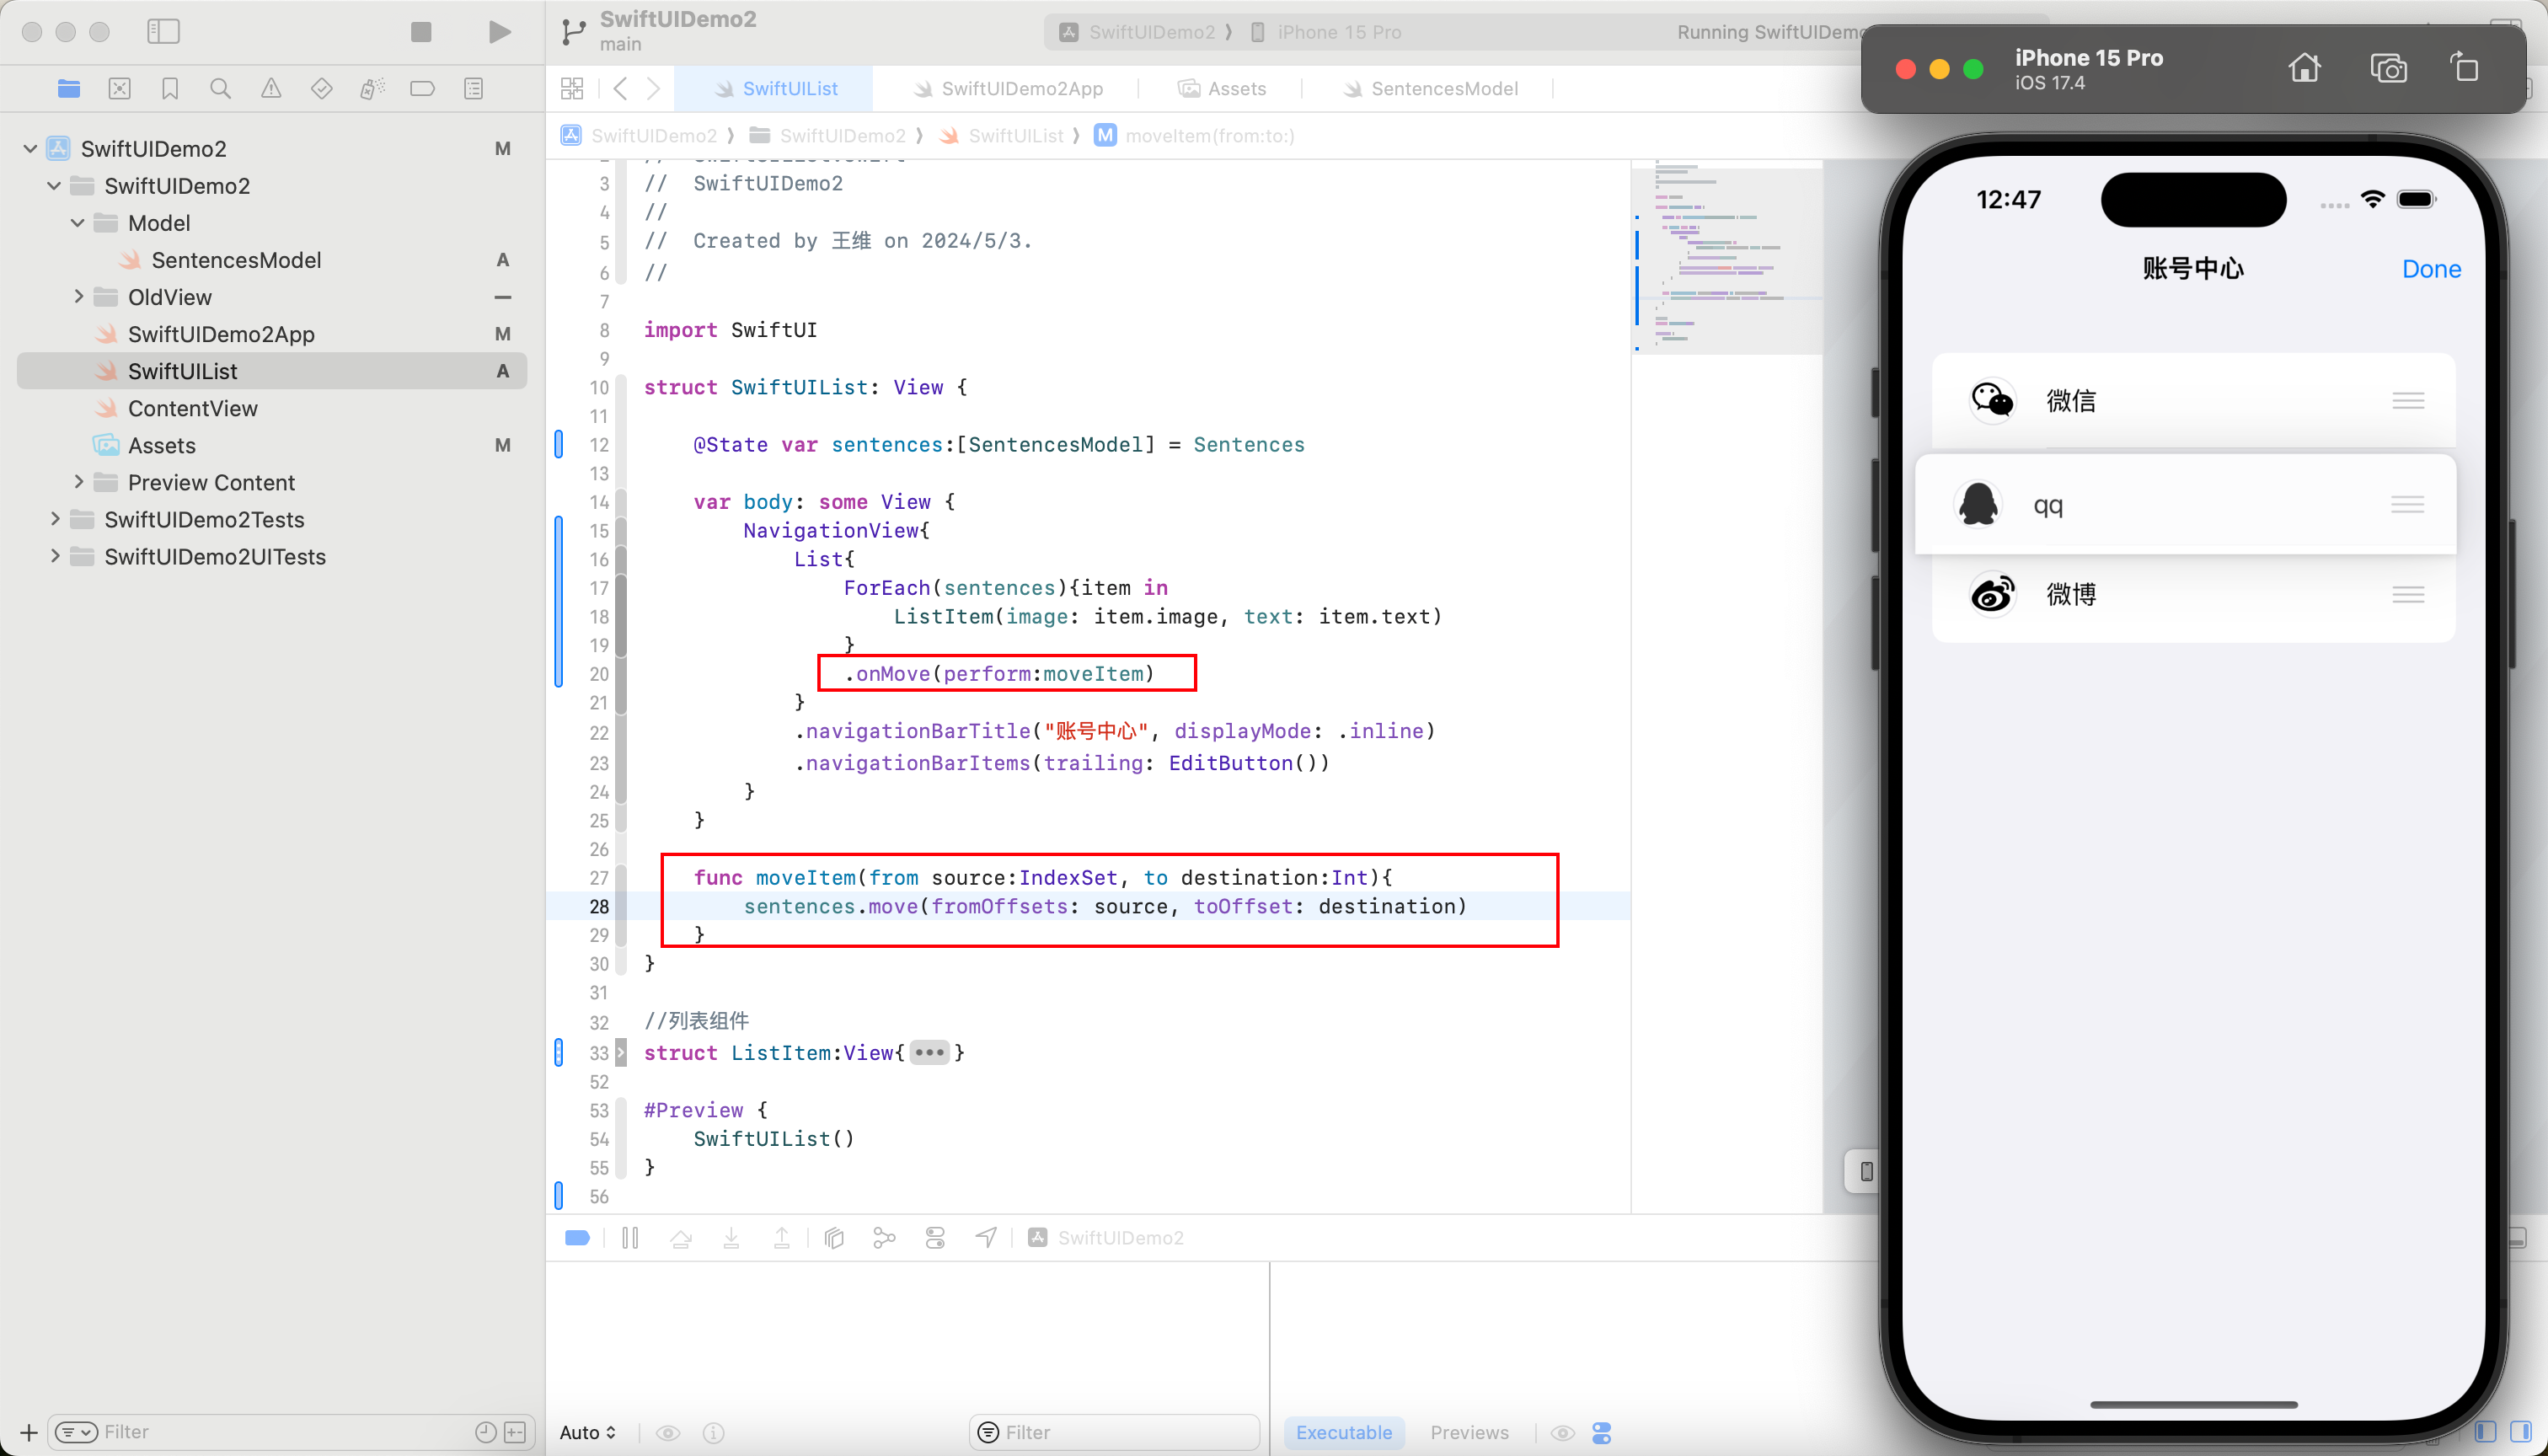Open the Project navigator folder icon

[x=69, y=89]
